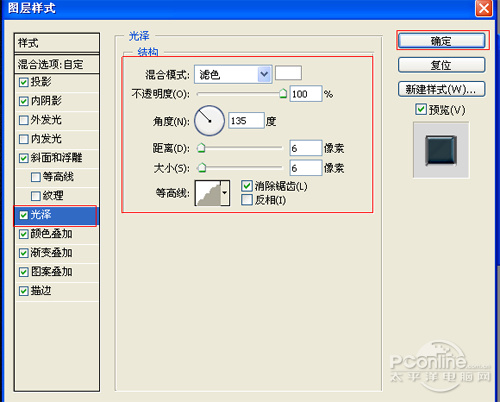Click the contour curve thumbnail
The width and height of the screenshot is (500, 402).
click(x=208, y=193)
